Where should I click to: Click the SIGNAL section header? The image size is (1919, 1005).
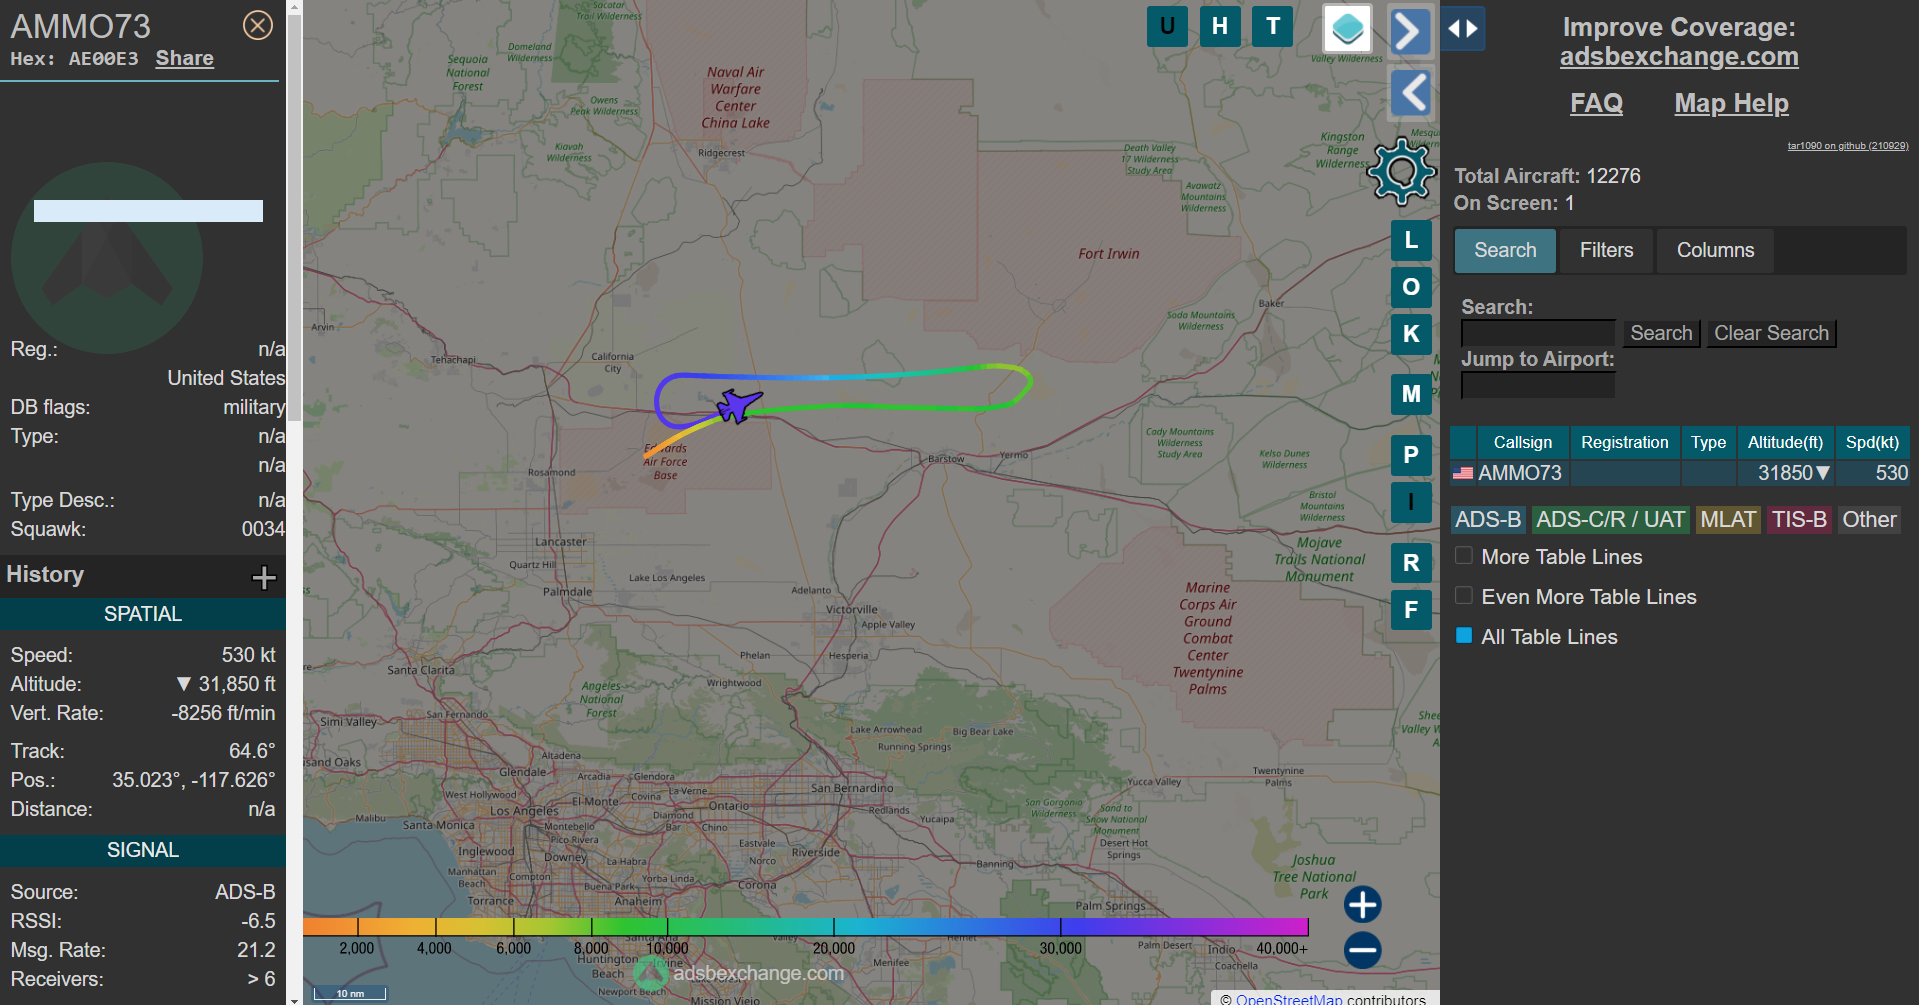tap(143, 850)
